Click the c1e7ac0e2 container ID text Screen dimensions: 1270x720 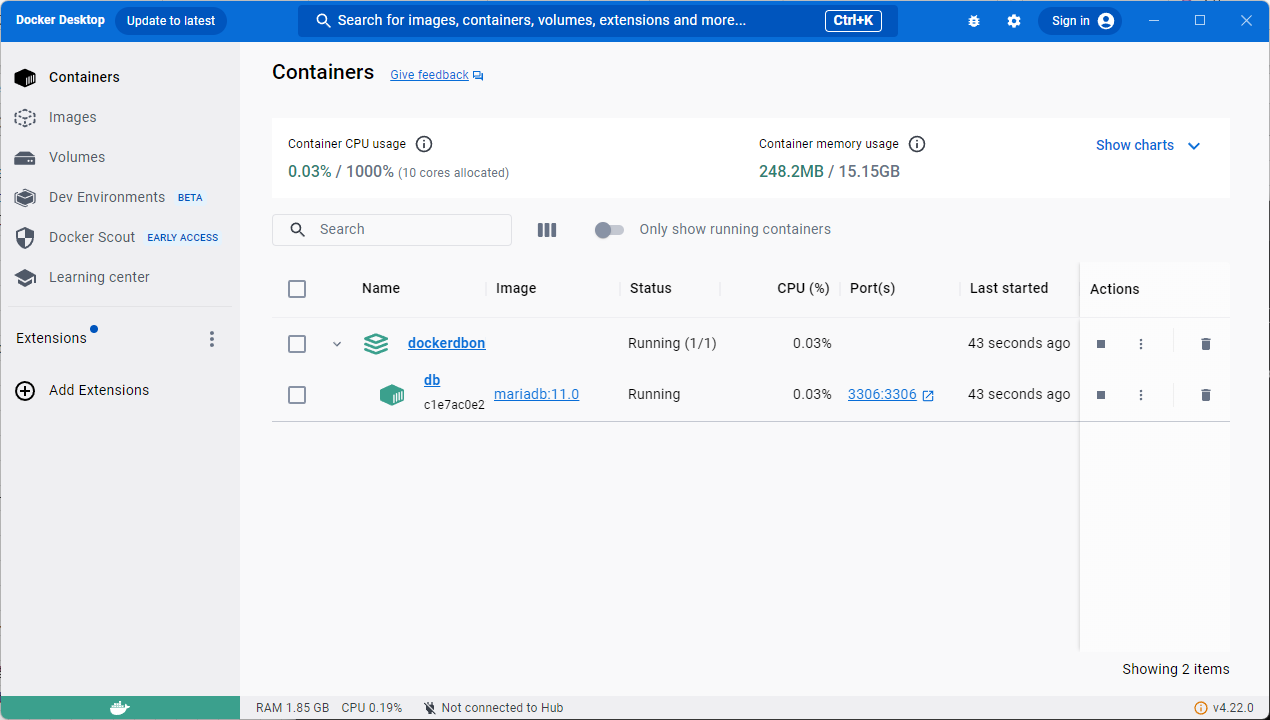click(x=454, y=405)
